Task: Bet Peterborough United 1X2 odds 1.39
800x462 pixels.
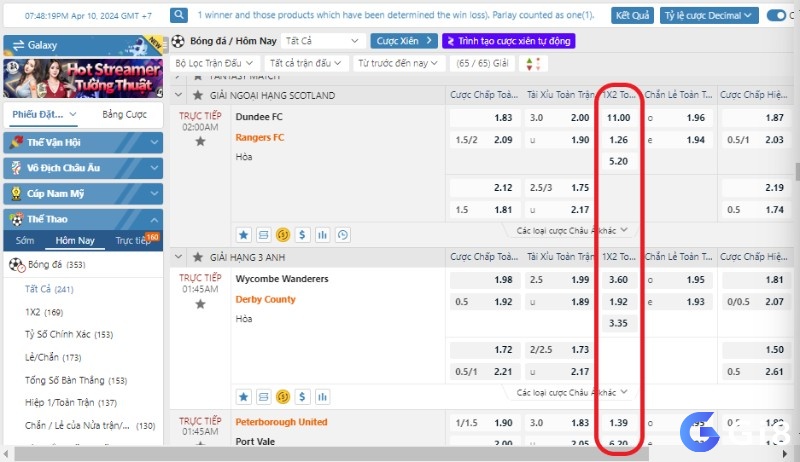Action: point(618,423)
